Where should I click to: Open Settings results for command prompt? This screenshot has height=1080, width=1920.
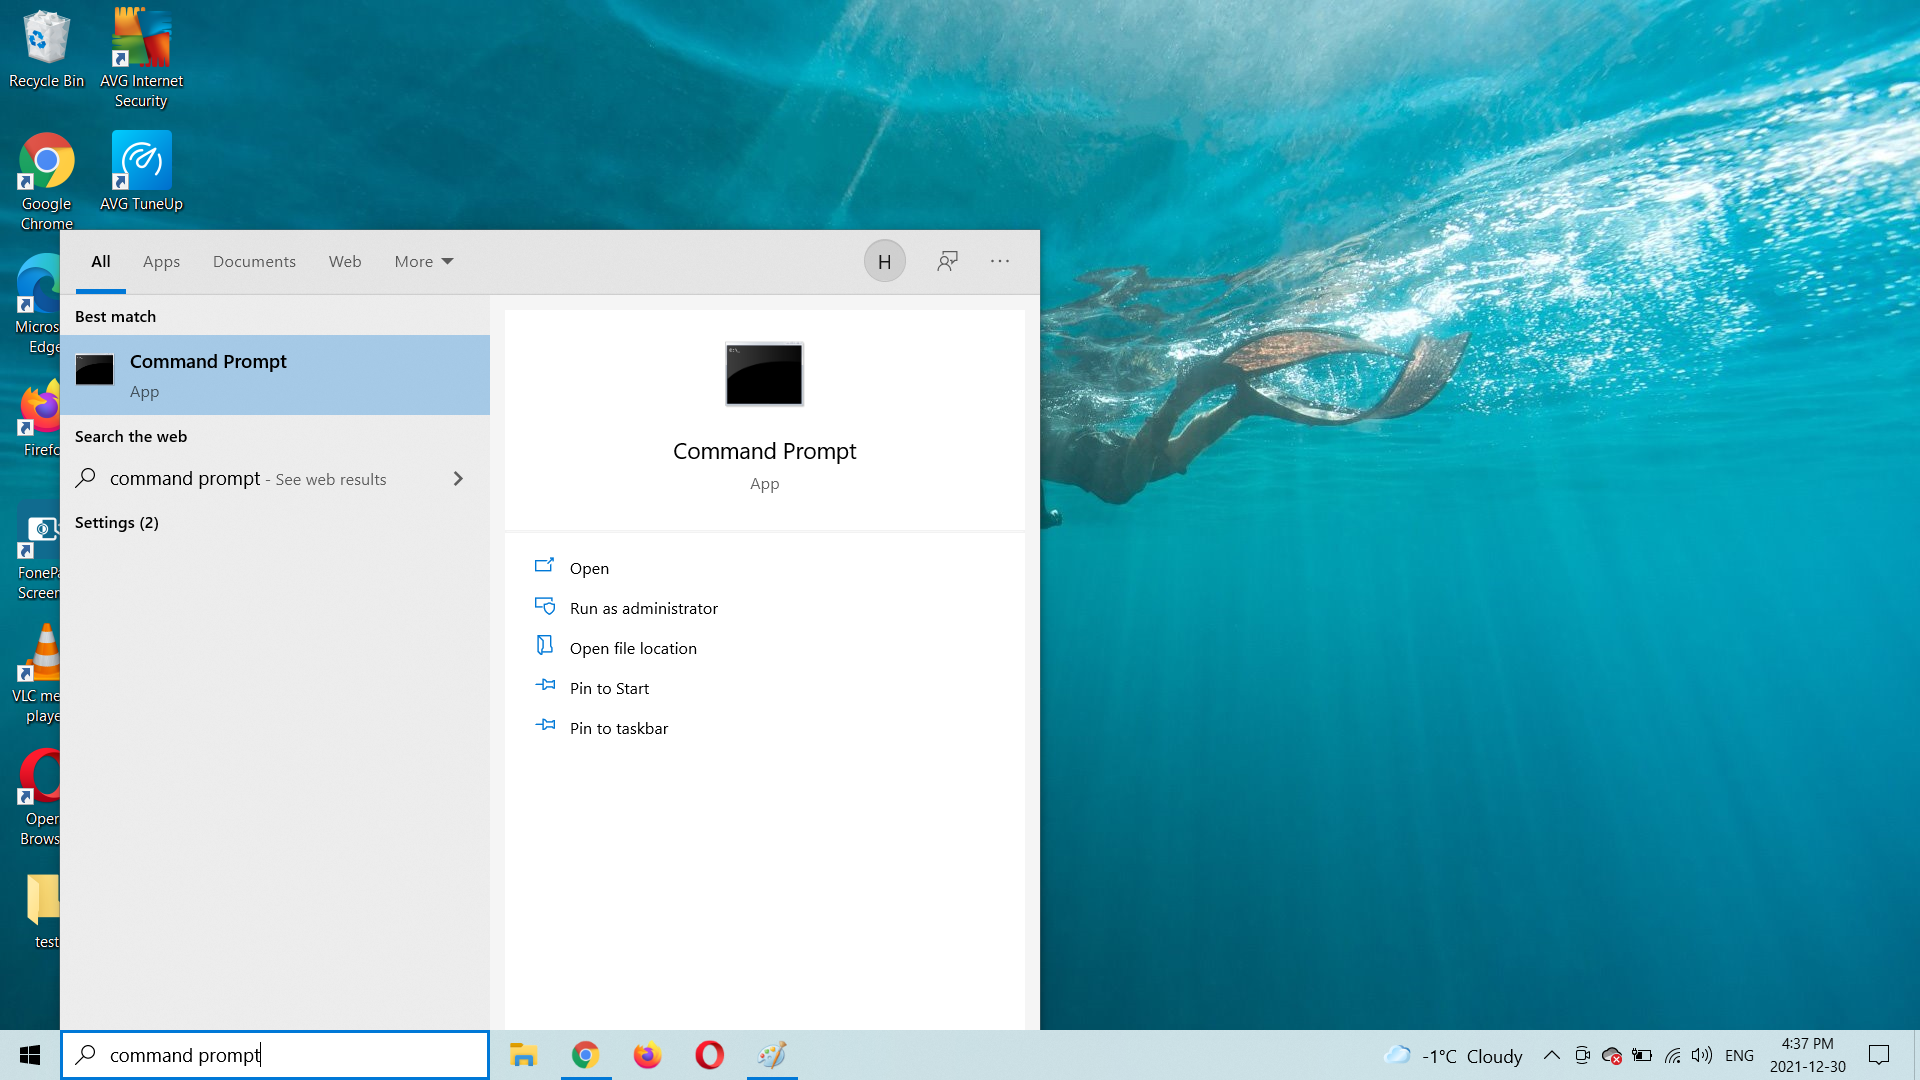(x=117, y=522)
